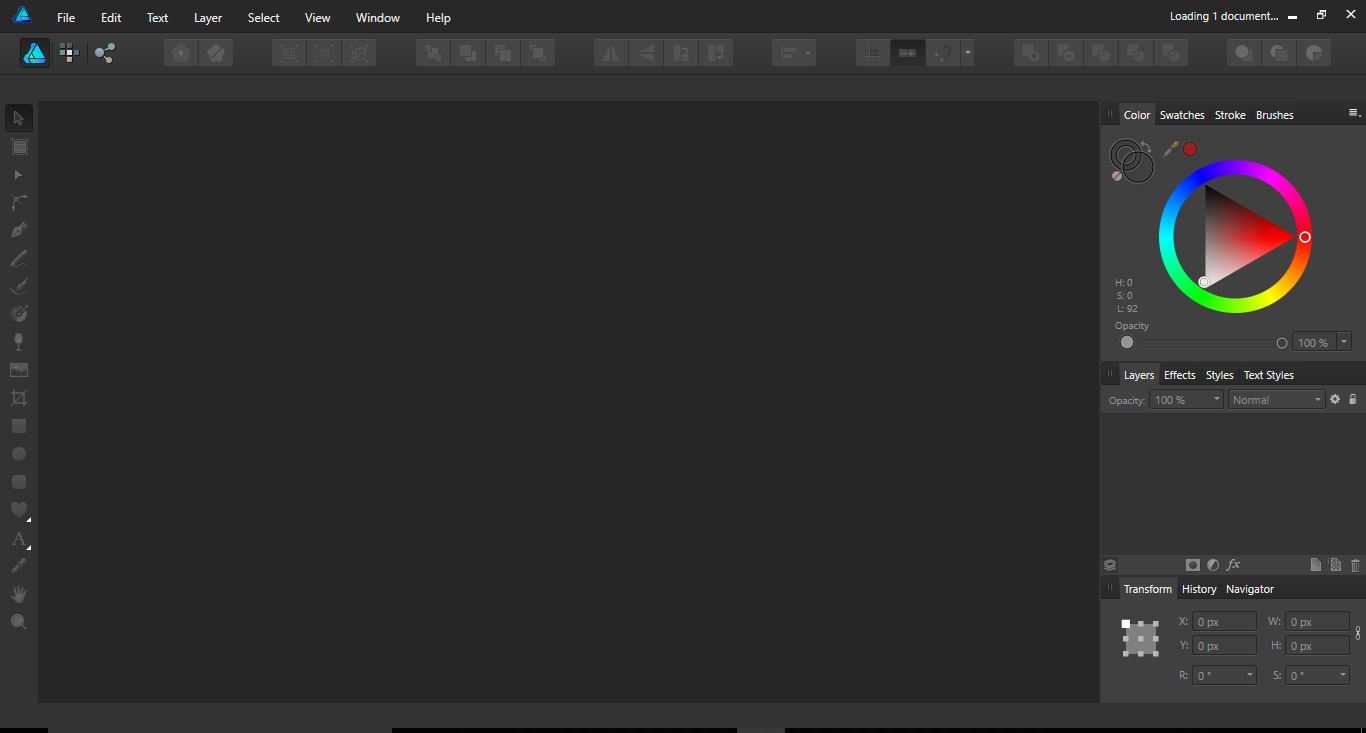Open the Select menu

263,17
